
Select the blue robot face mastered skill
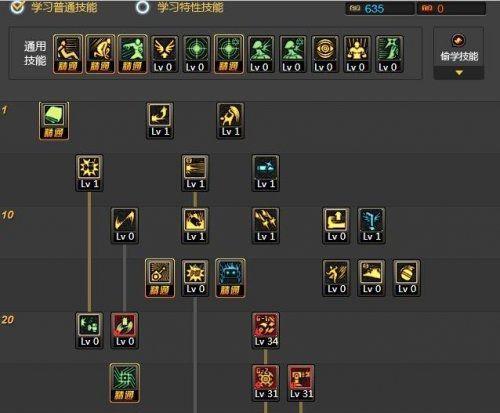230,278
